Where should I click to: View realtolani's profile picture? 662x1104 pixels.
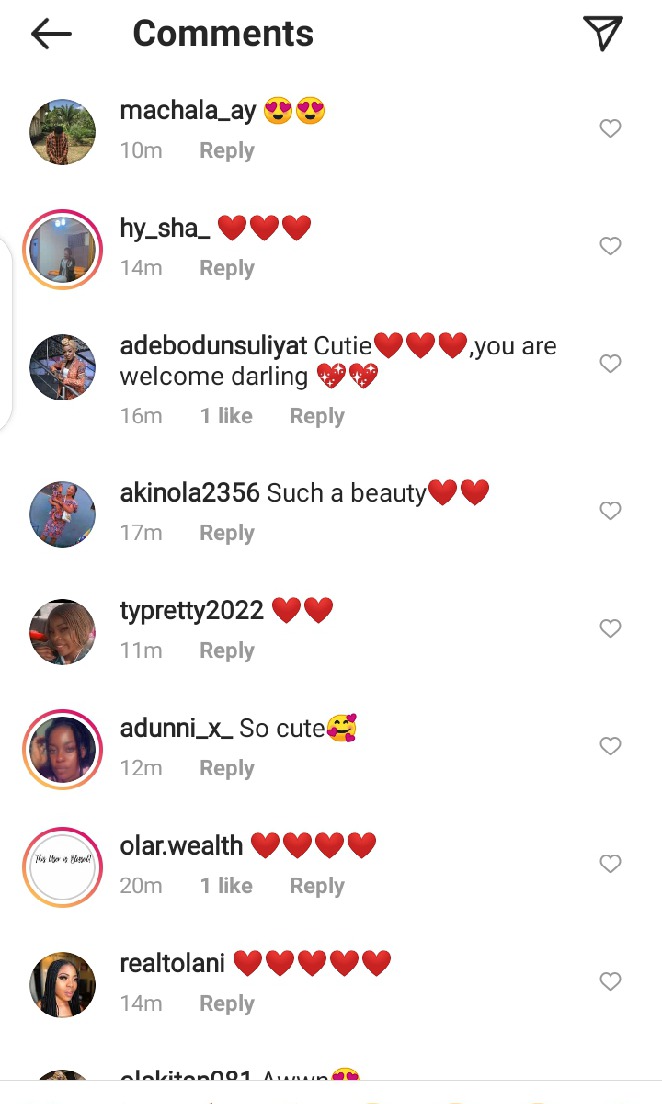(x=63, y=984)
